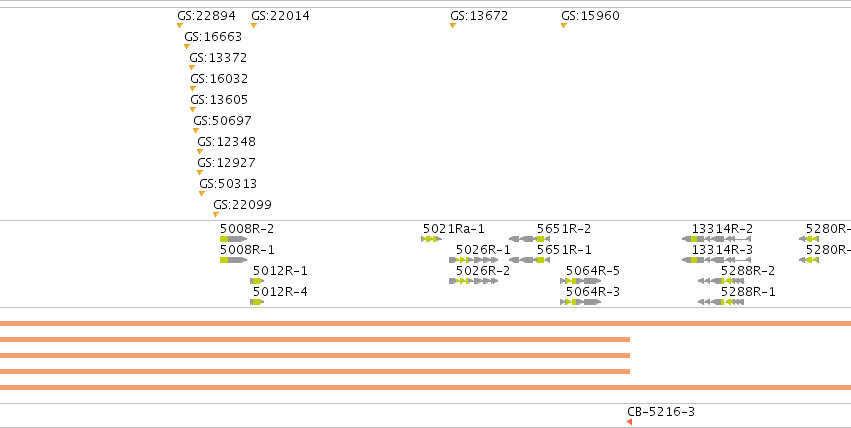Click the 13314R-2 transcript label
851x428 pixels.
pos(722,229)
